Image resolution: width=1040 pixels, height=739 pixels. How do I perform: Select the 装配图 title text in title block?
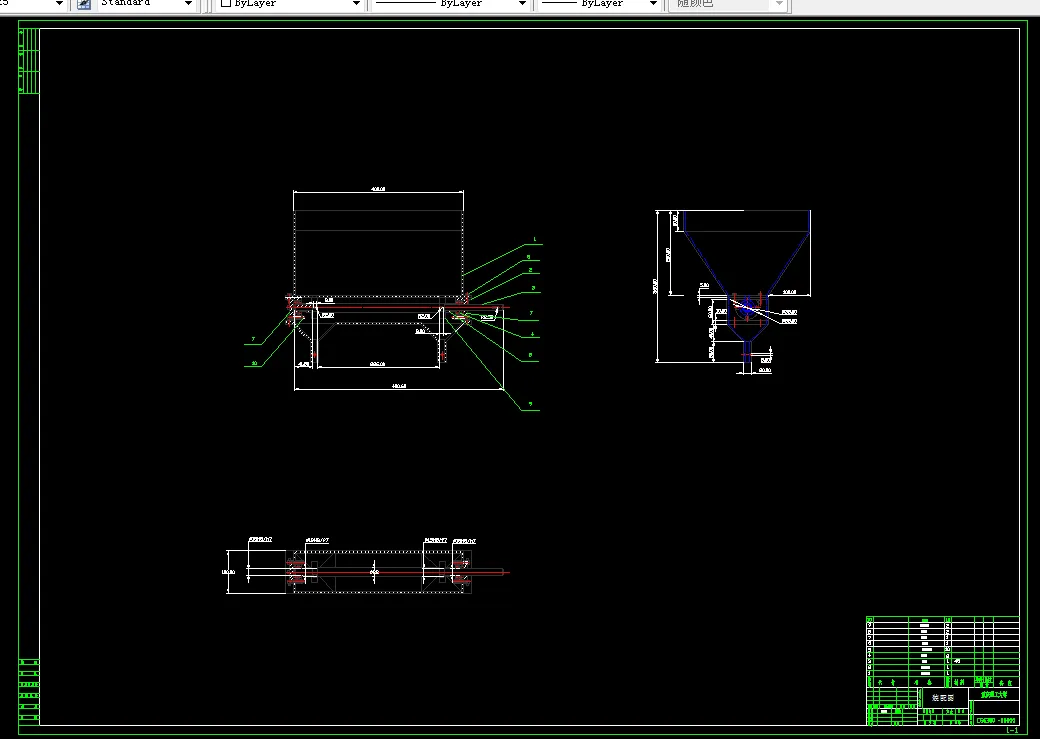point(943,698)
